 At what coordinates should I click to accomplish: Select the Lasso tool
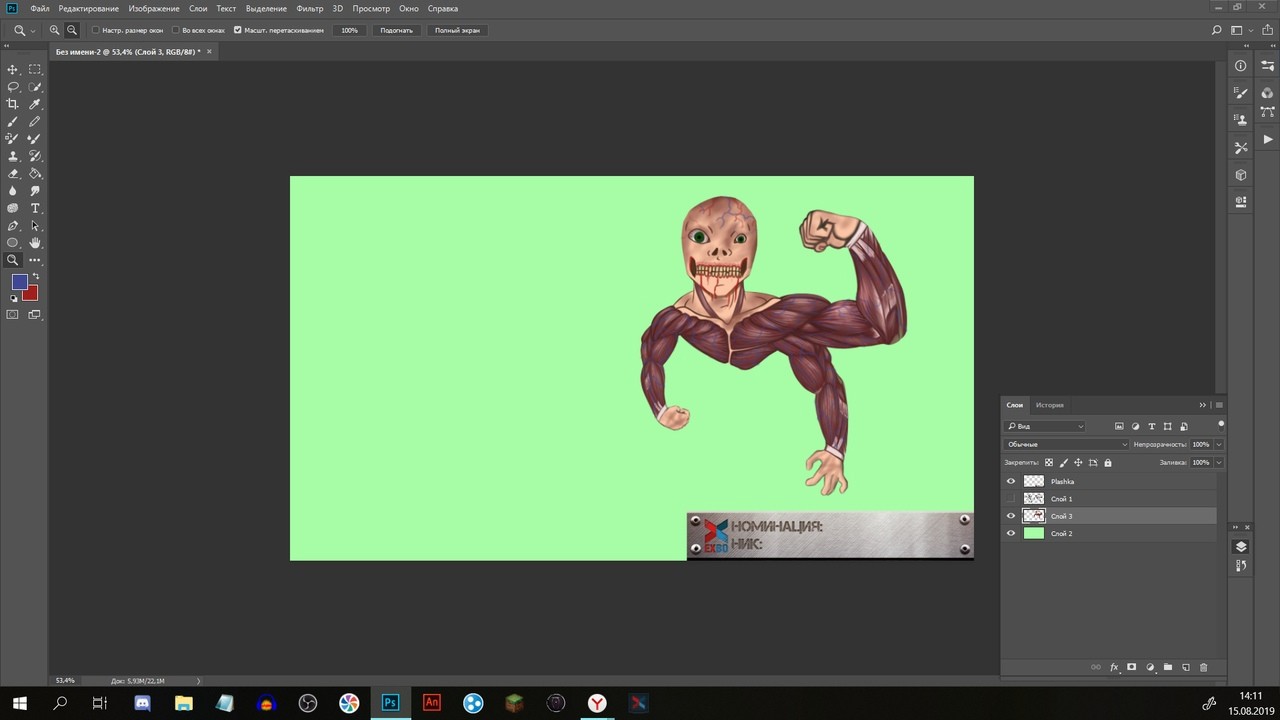pyautogui.click(x=13, y=87)
